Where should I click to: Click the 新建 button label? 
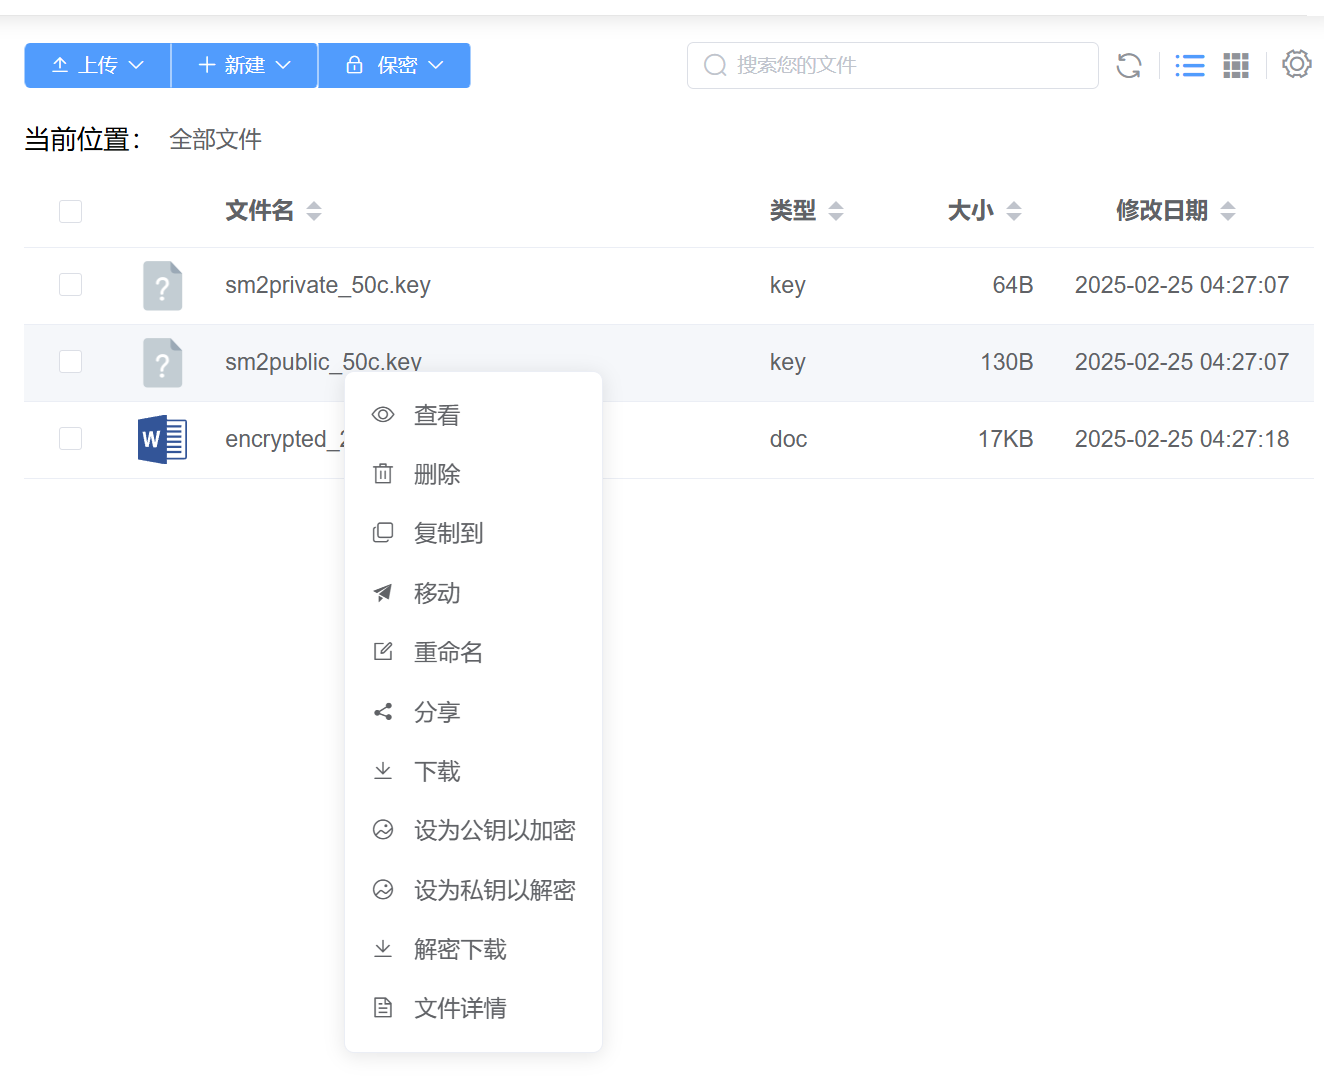(x=245, y=65)
